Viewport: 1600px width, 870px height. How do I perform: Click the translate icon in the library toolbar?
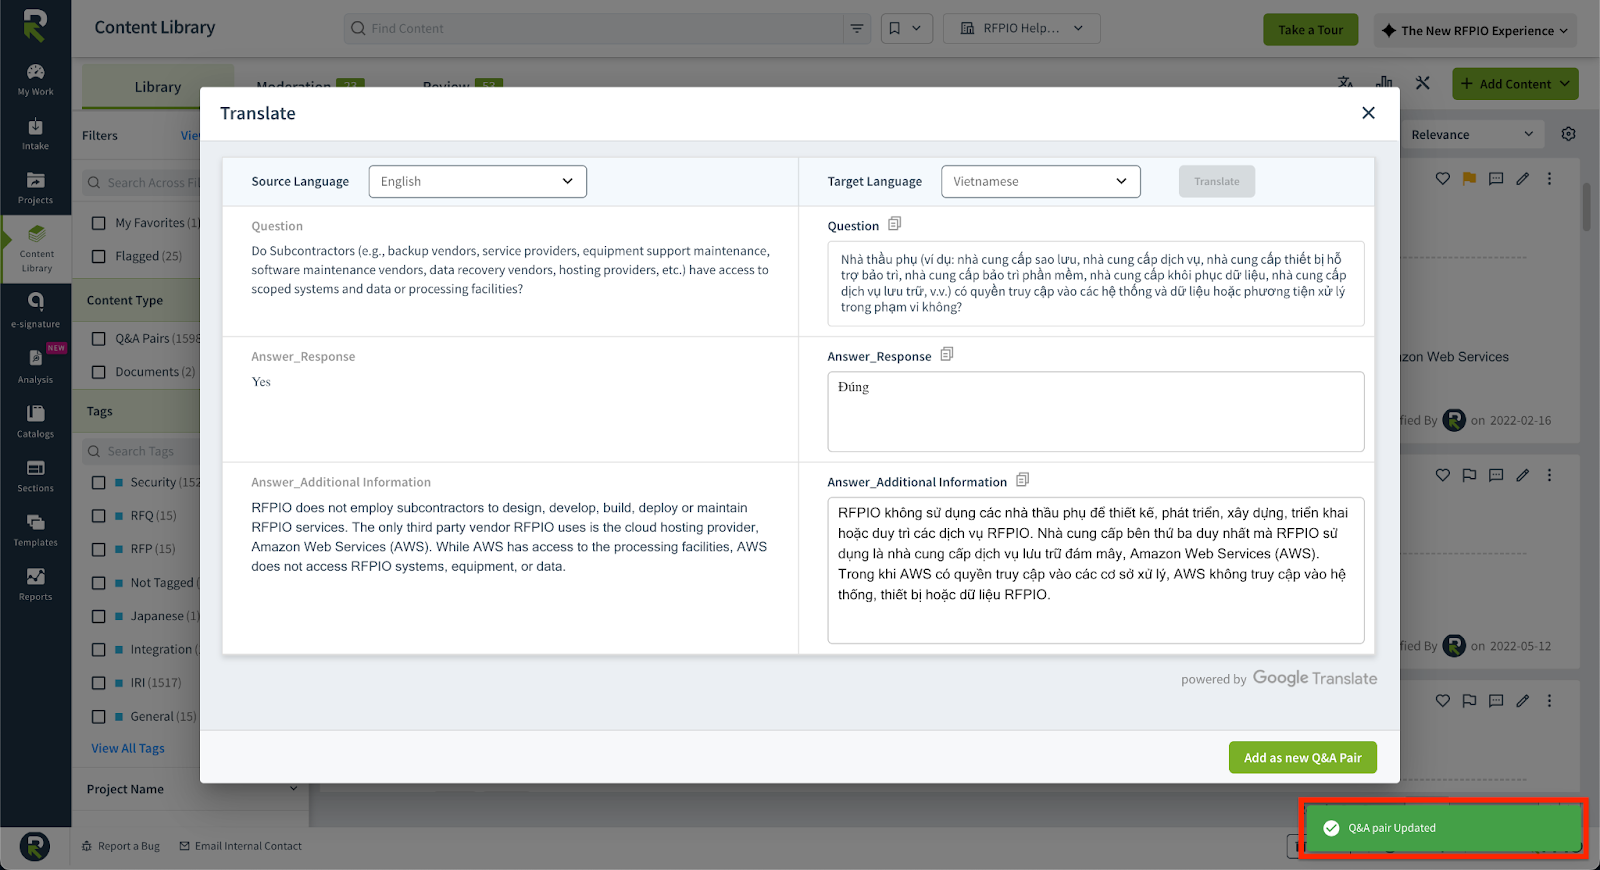coord(1346,82)
